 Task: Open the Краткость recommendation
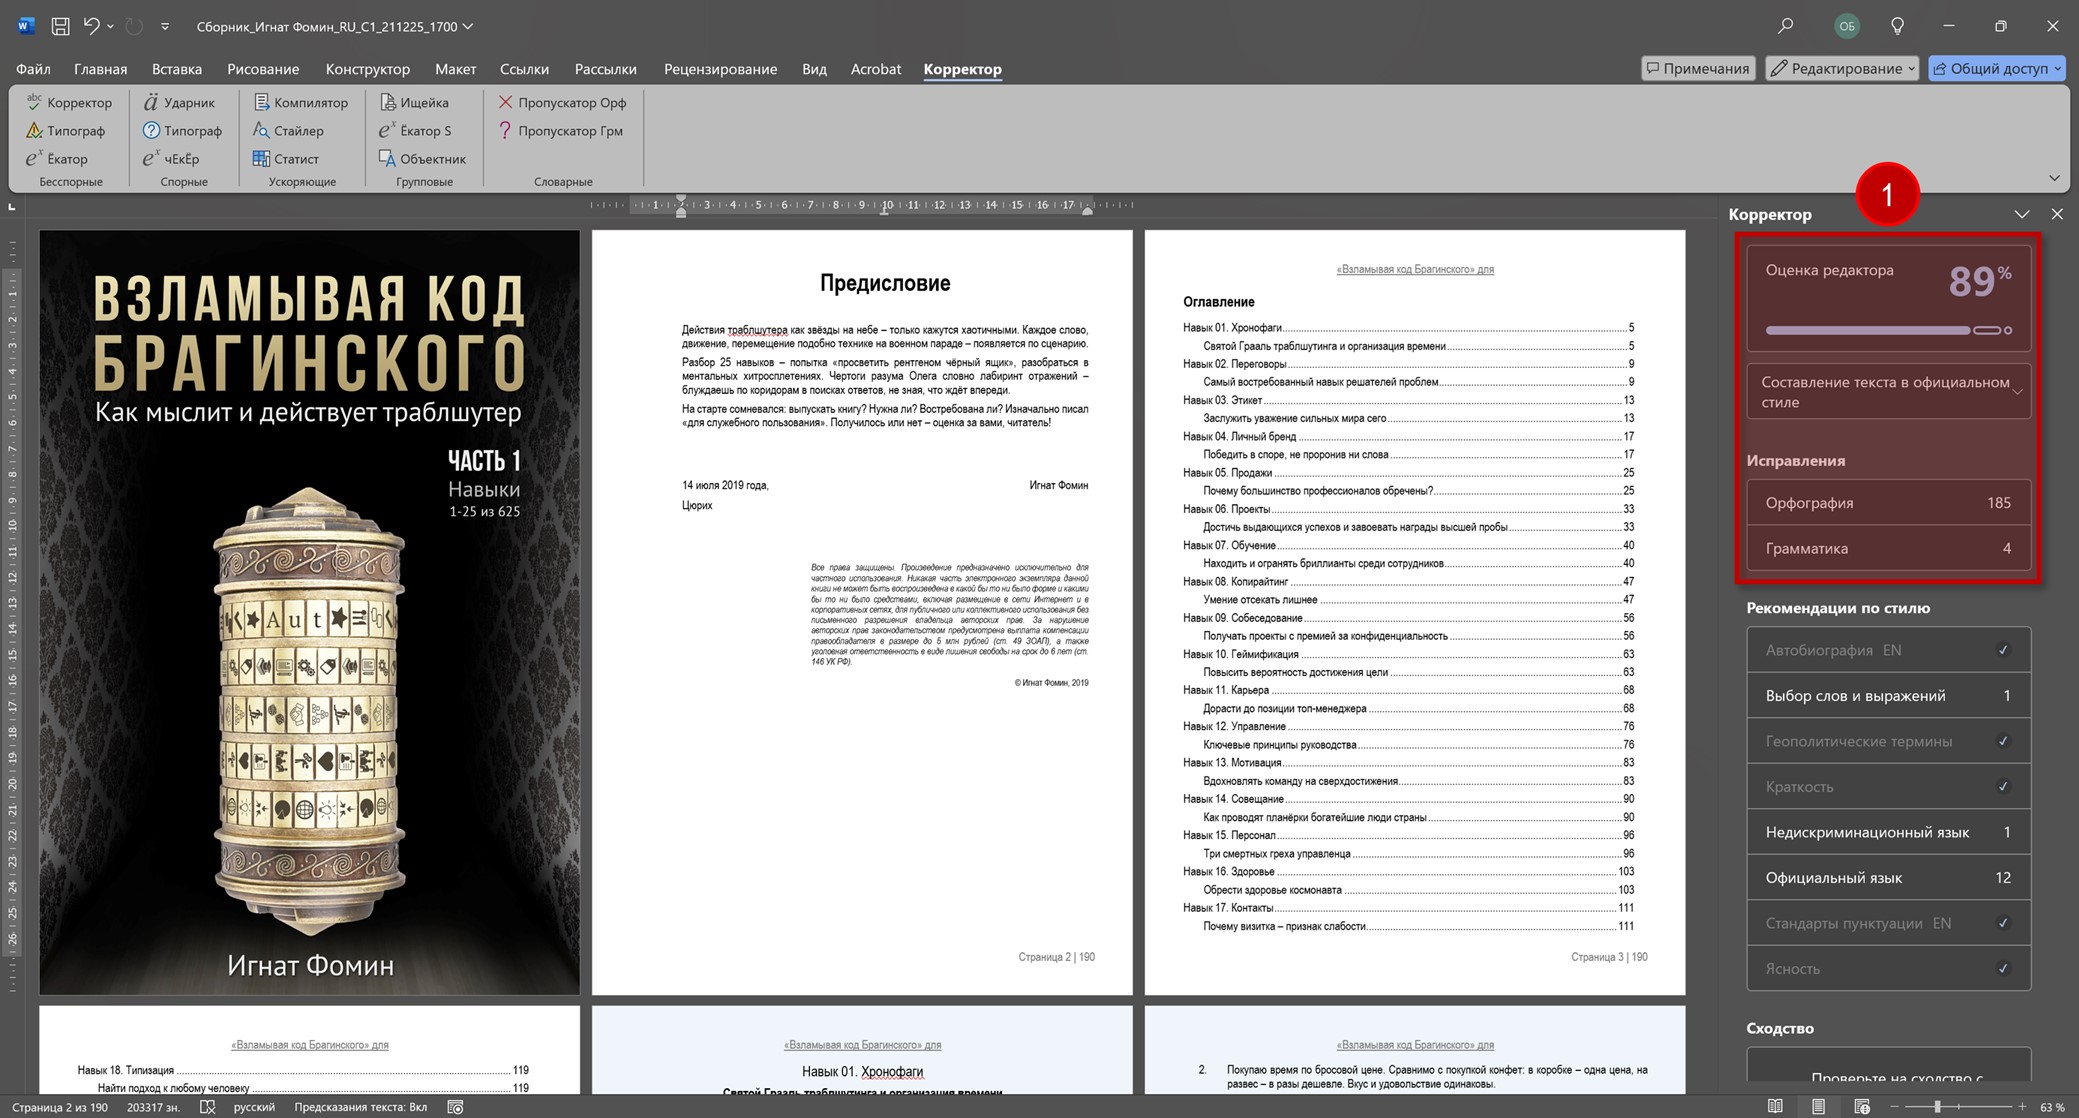click(x=1888, y=786)
